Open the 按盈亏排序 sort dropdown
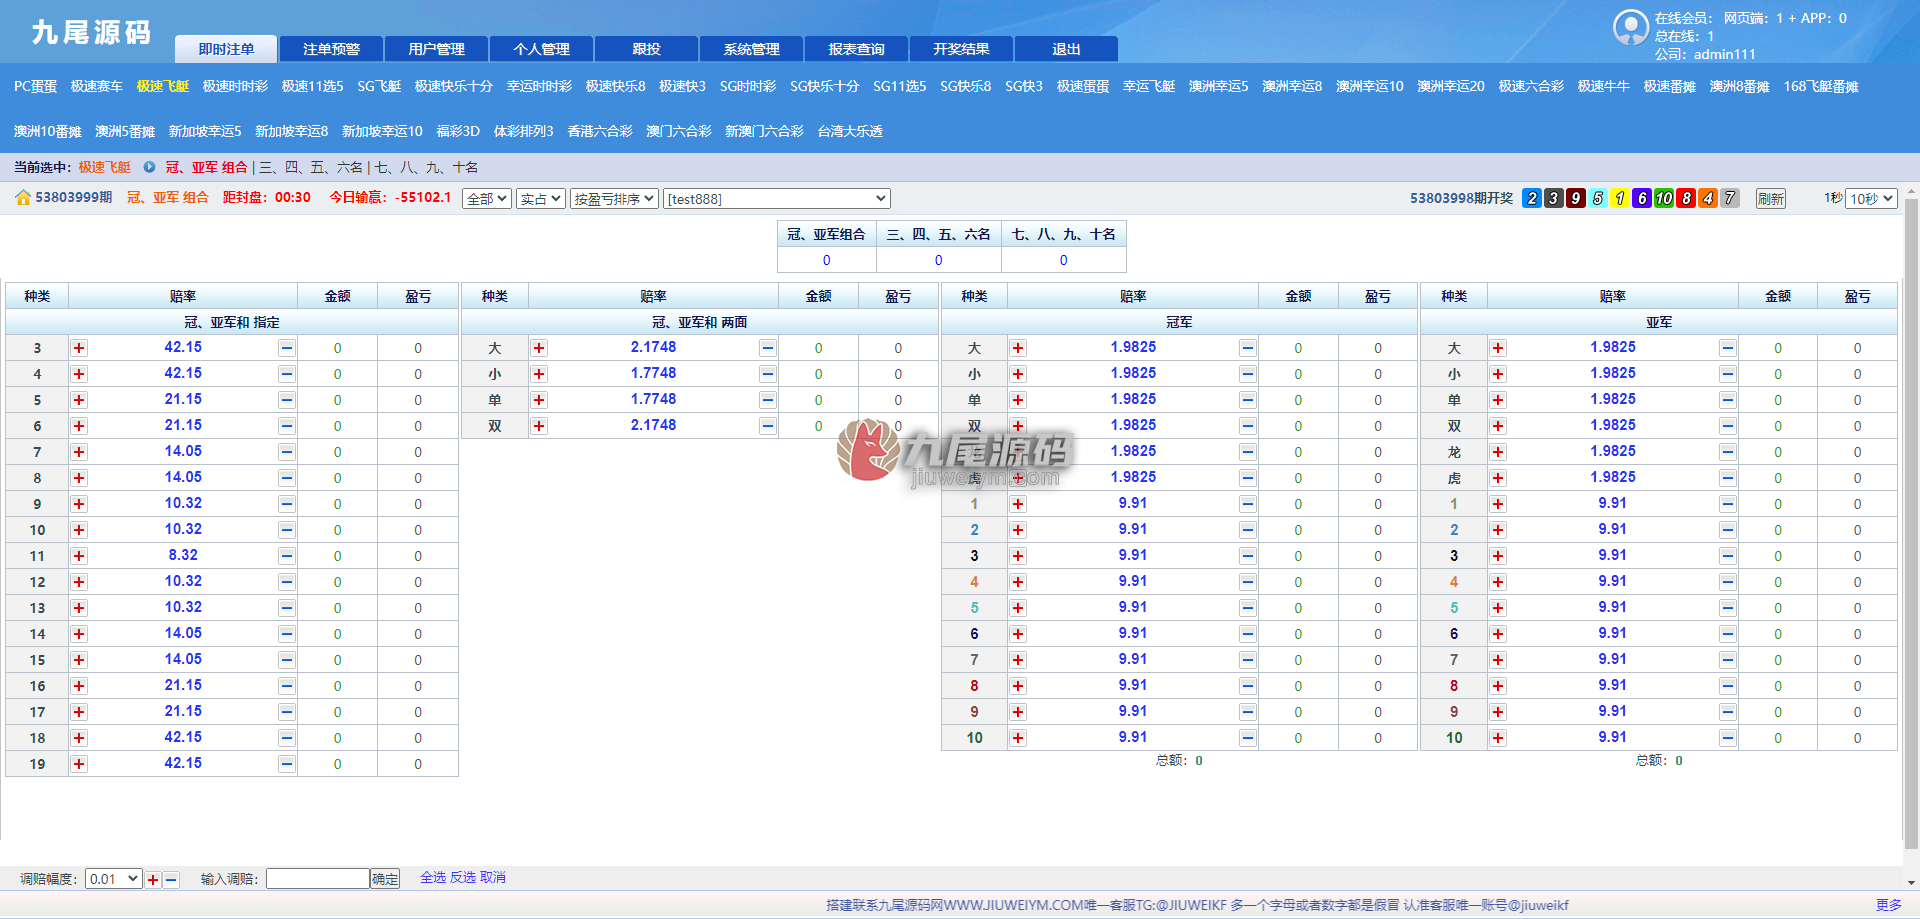 click(614, 199)
